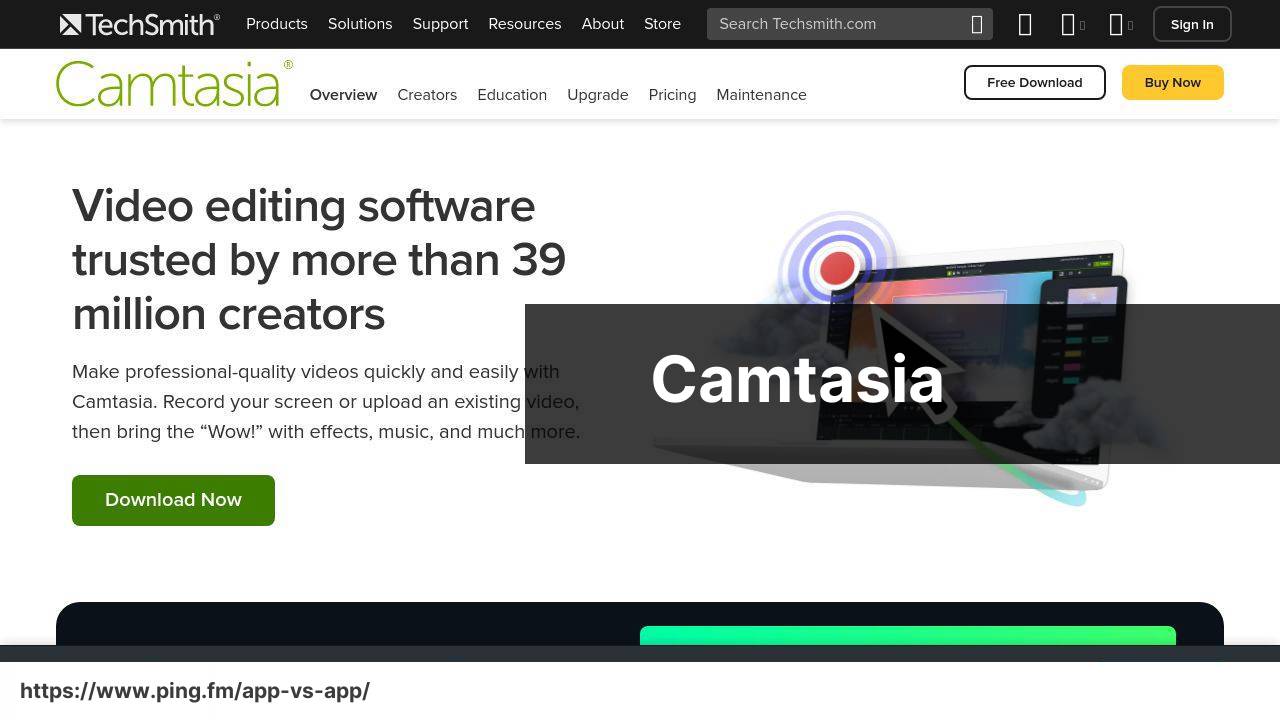Image resolution: width=1280 pixels, height=720 pixels.
Task: Open the Maintenance tab
Action: tap(761, 95)
